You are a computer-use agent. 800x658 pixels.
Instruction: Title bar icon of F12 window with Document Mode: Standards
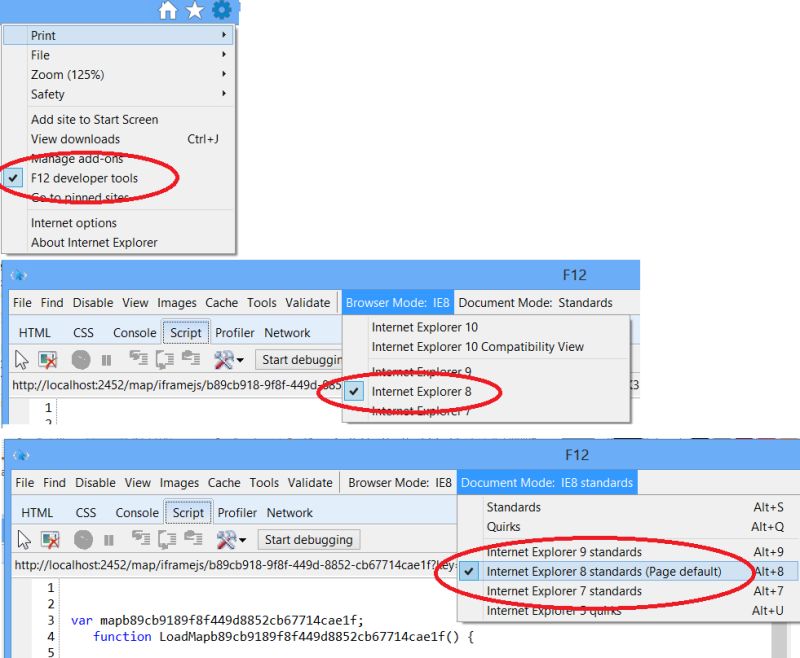(x=19, y=275)
